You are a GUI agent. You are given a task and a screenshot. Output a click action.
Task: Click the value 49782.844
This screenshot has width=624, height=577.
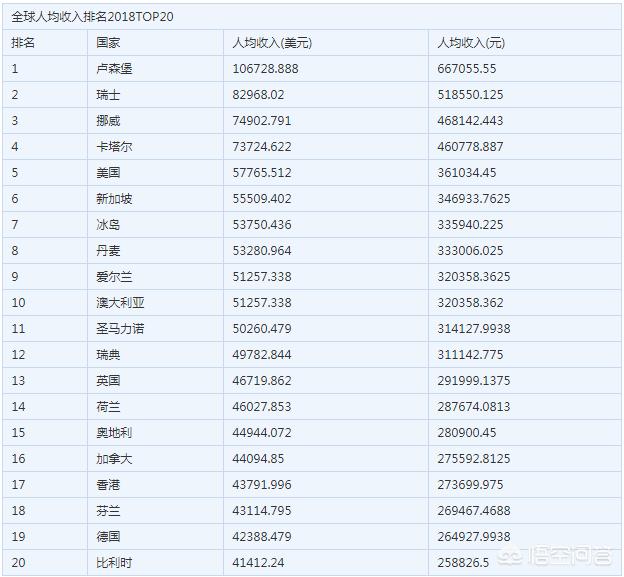pos(262,355)
